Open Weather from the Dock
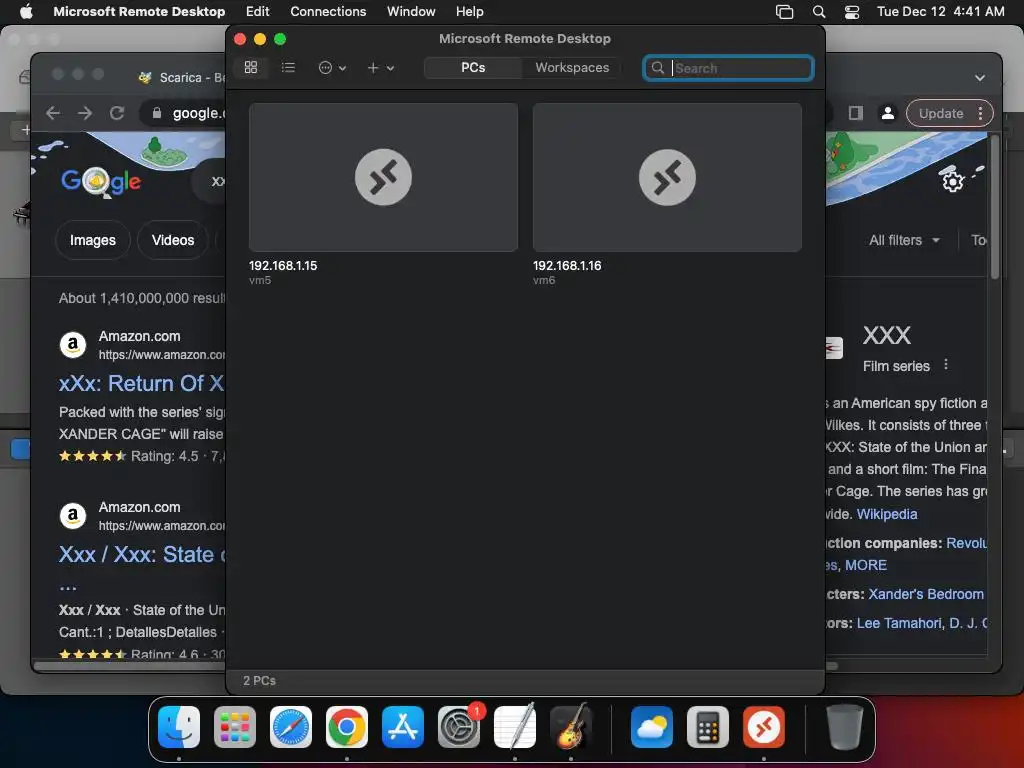Viewport: 1024px width, 768px height. 652,727
